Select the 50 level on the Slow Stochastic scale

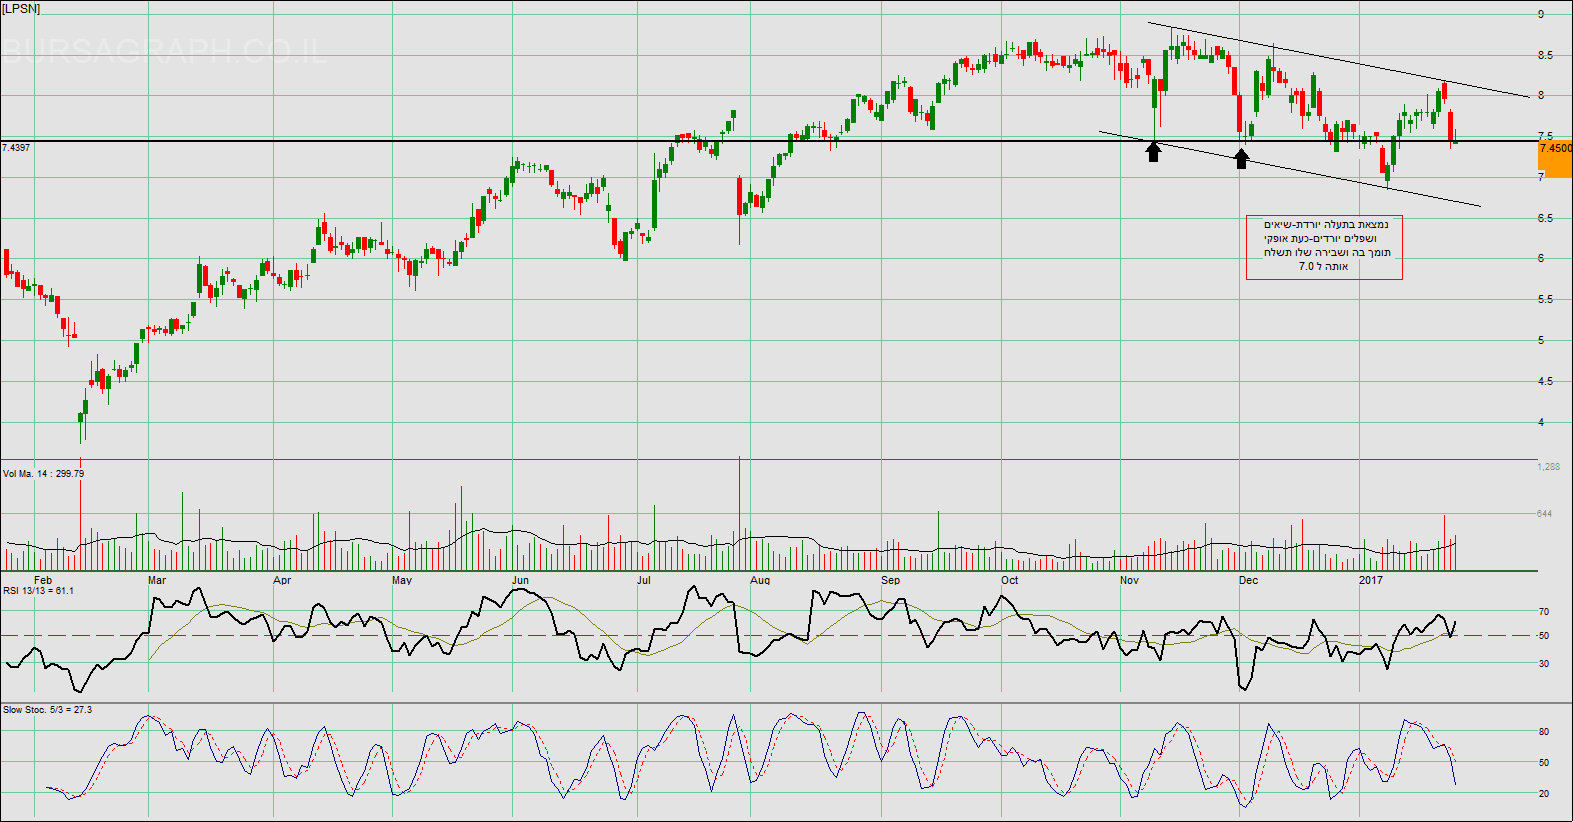coord(1544,763)
